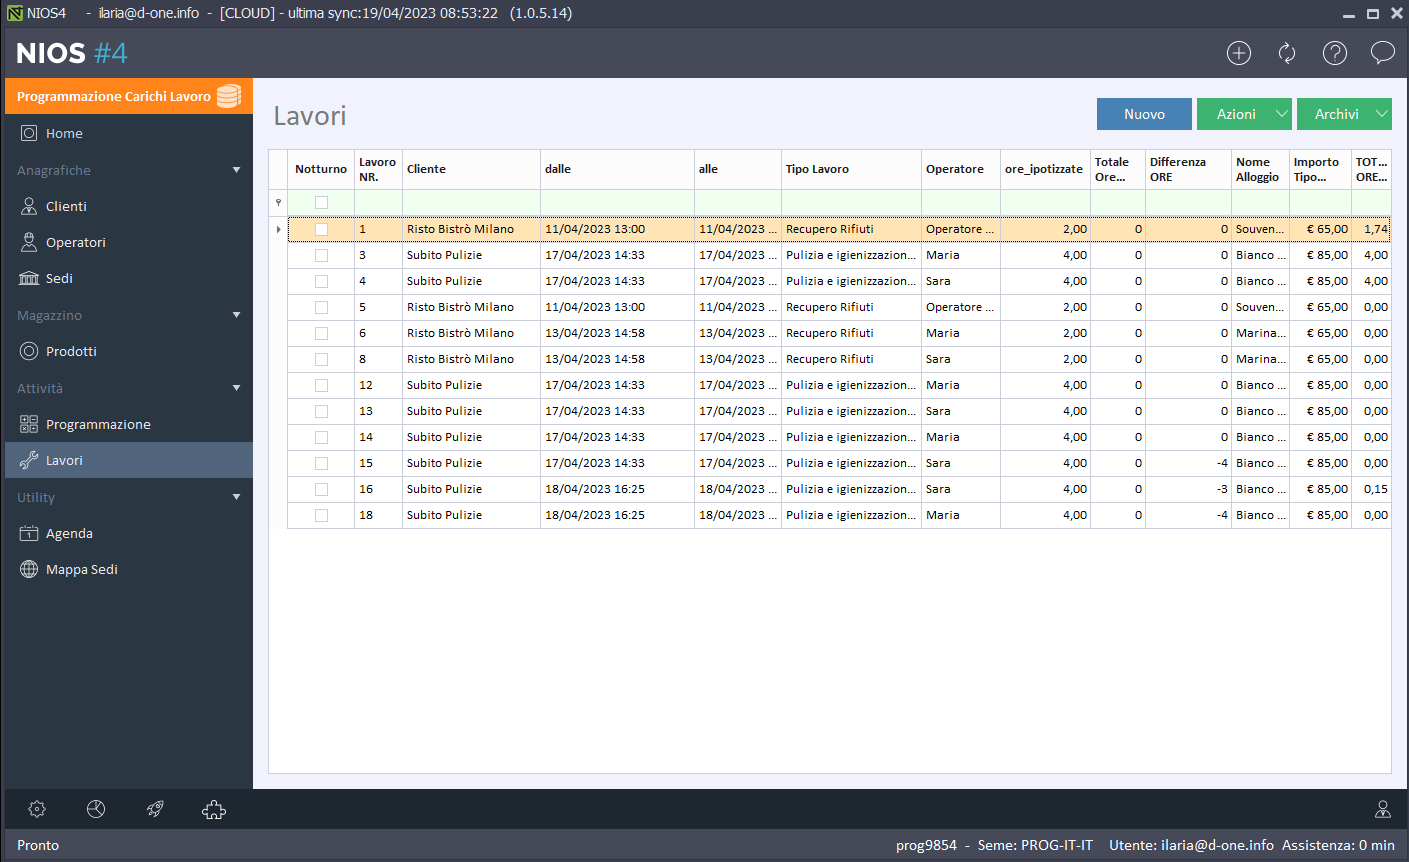Click the user profile icon bottom right
Screen dimensions: 1409x862
tap(1383, 809)
